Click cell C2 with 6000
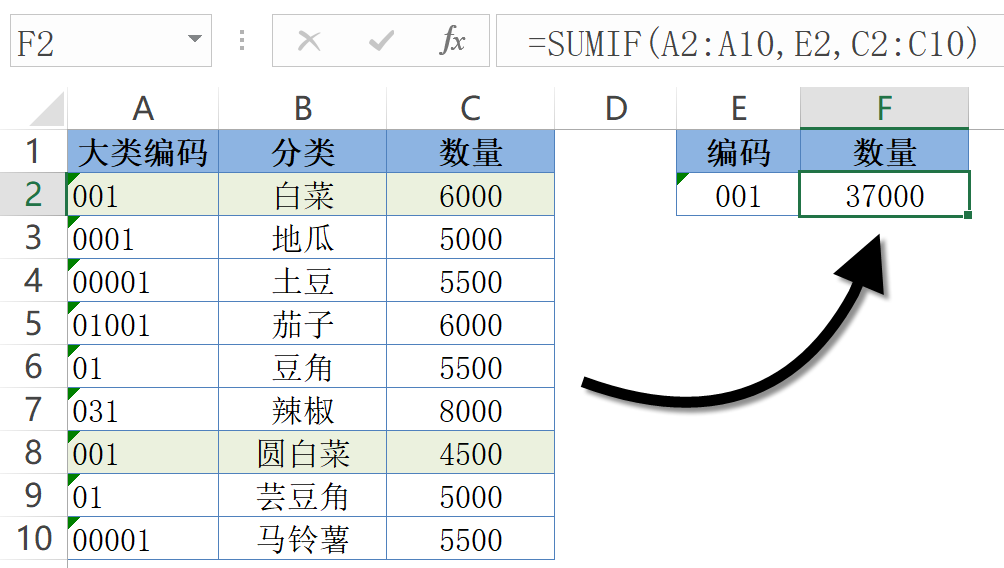Screen dimensions: 1004x568 pyautogui.click(x=471, y=195)
